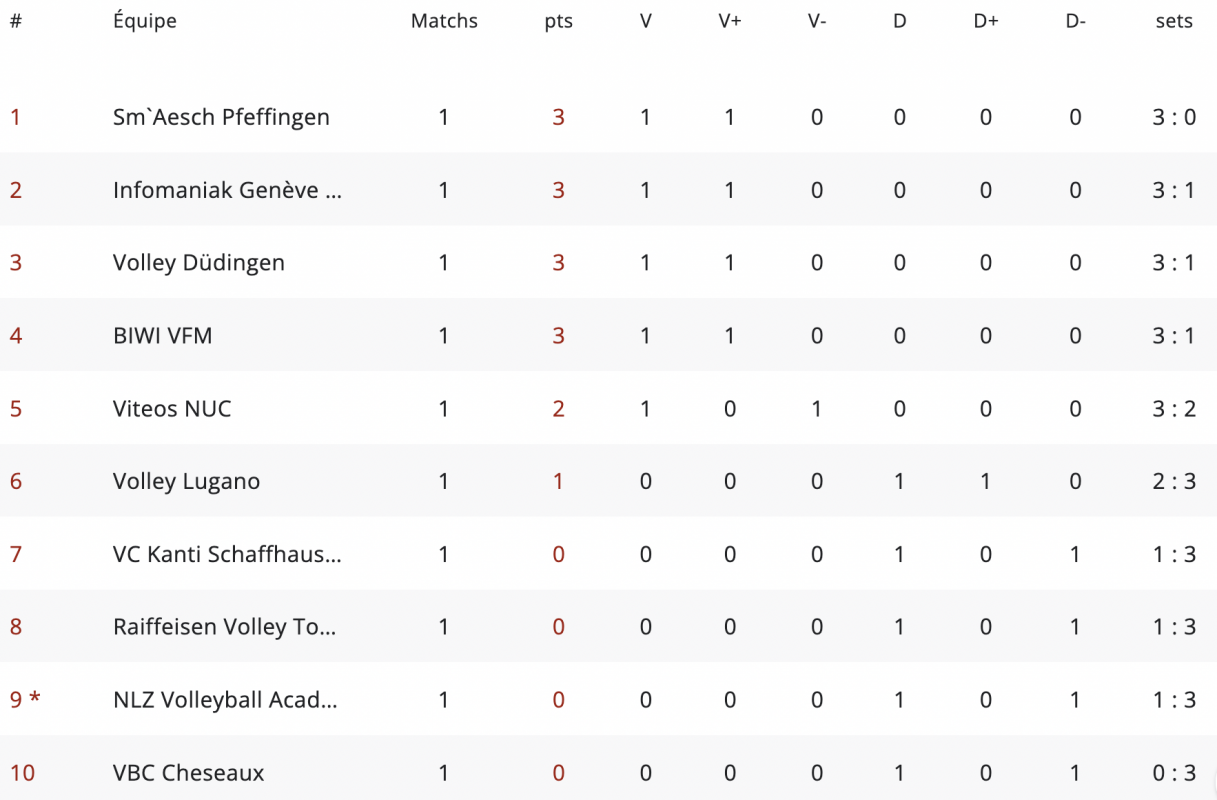This screenshot has height=800, width=1217.
Task: Select Volley Düdingen in the standings
Action: point(198,263)
